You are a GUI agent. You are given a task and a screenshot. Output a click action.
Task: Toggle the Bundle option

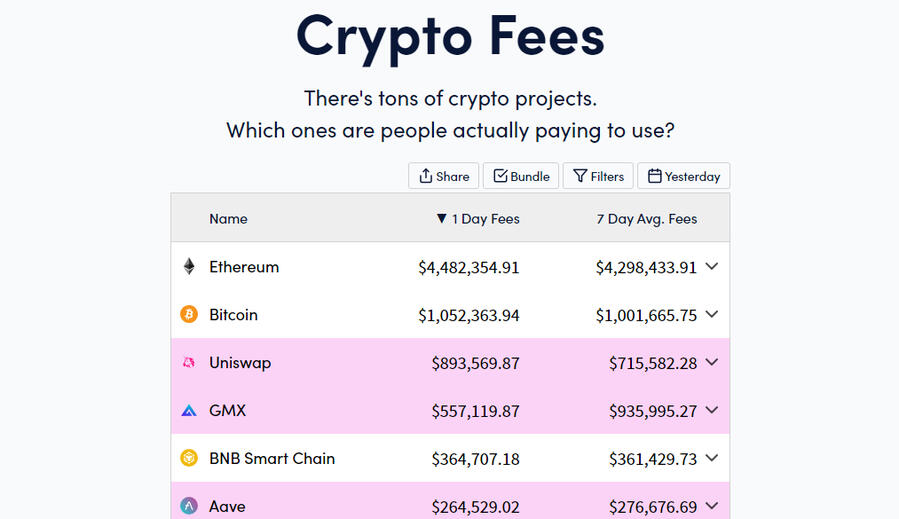pyautogui.click(x=521, y=176)
